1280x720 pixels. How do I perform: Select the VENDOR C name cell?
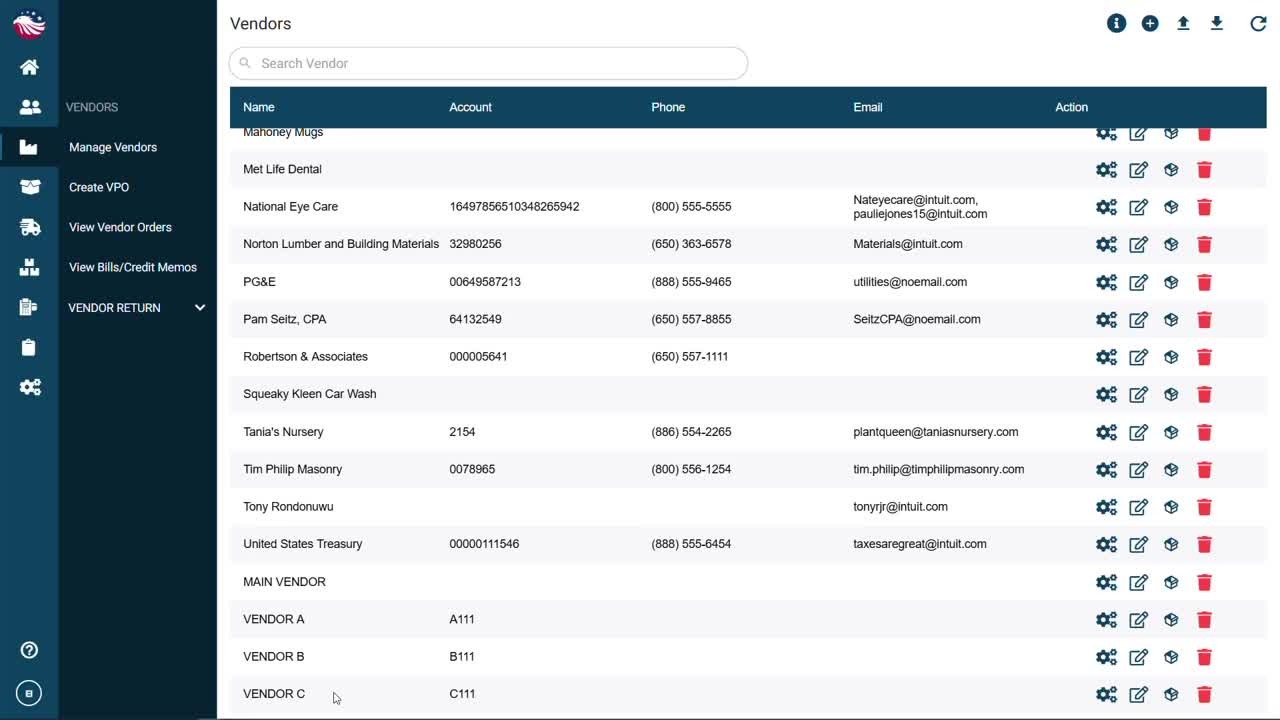tap(274, 694)
